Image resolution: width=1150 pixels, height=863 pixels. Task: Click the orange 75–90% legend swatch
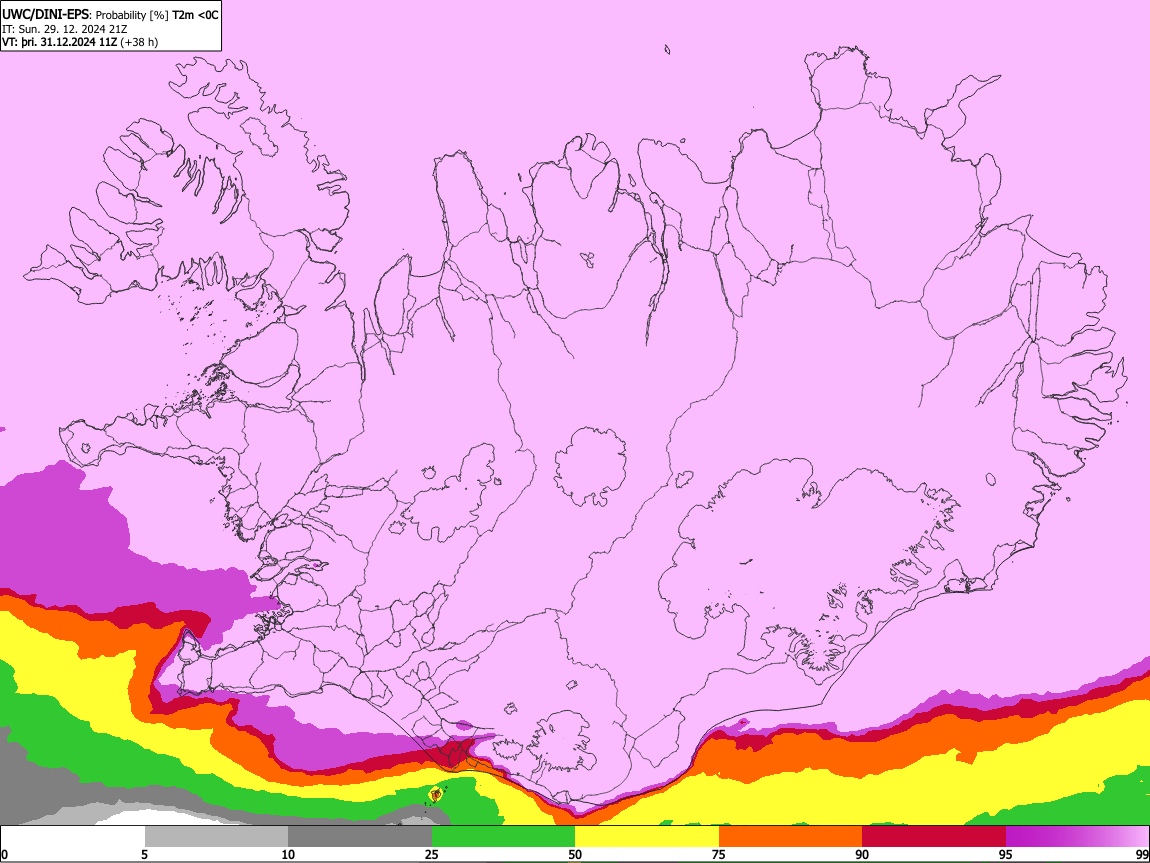pos(790,837)
